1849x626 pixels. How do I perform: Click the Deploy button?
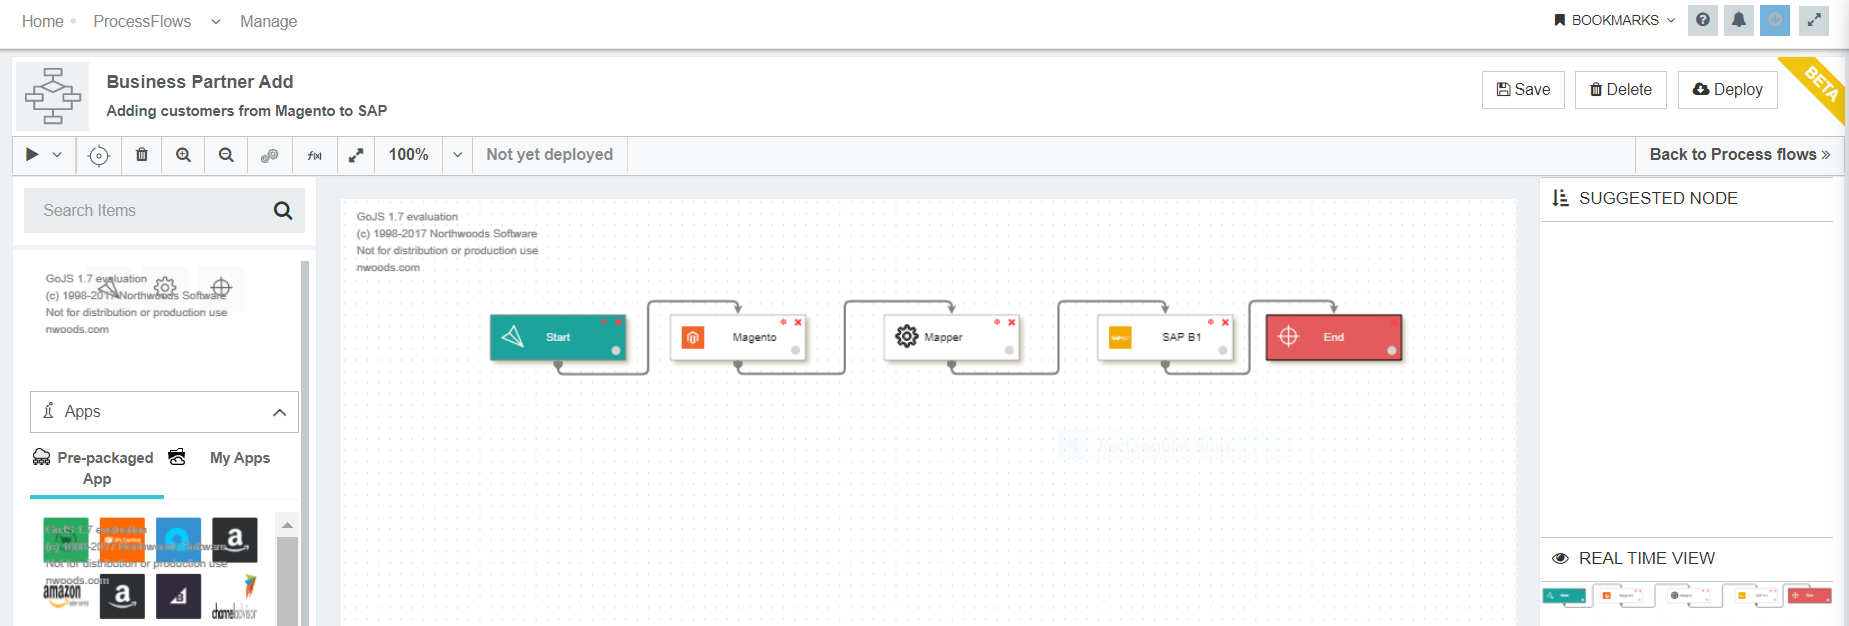click(1727, 89)
